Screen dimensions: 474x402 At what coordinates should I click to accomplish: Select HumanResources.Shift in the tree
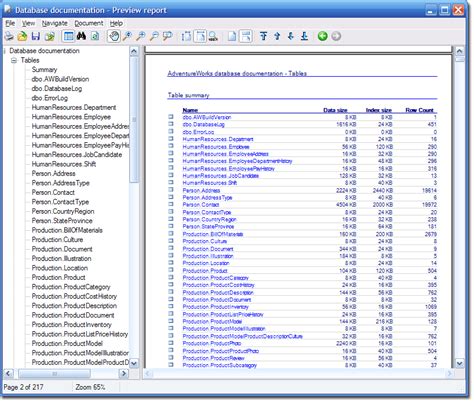point(64,164)
